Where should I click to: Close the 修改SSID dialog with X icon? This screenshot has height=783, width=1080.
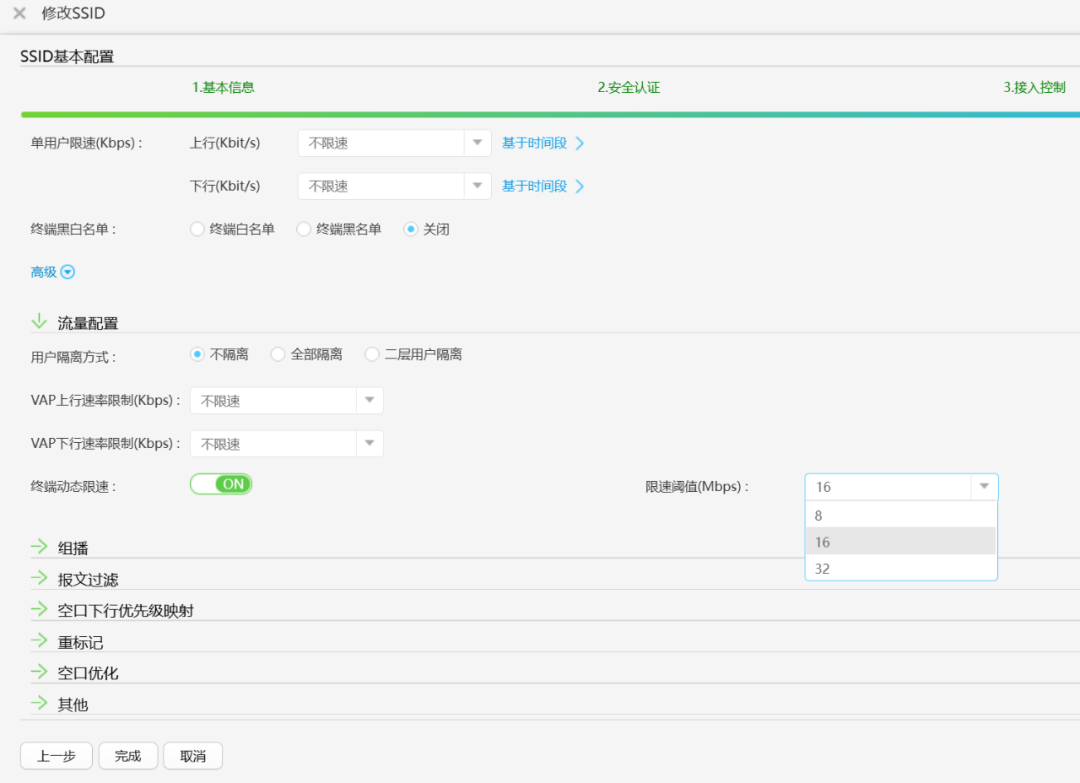[19, 14]
